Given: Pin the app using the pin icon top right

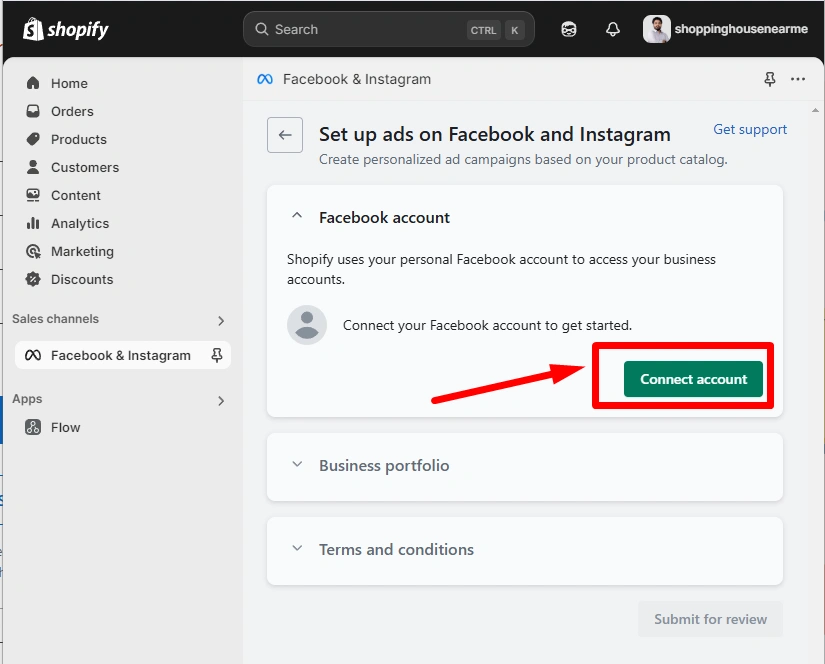Looking at the screenshot, I should (769, 78).
